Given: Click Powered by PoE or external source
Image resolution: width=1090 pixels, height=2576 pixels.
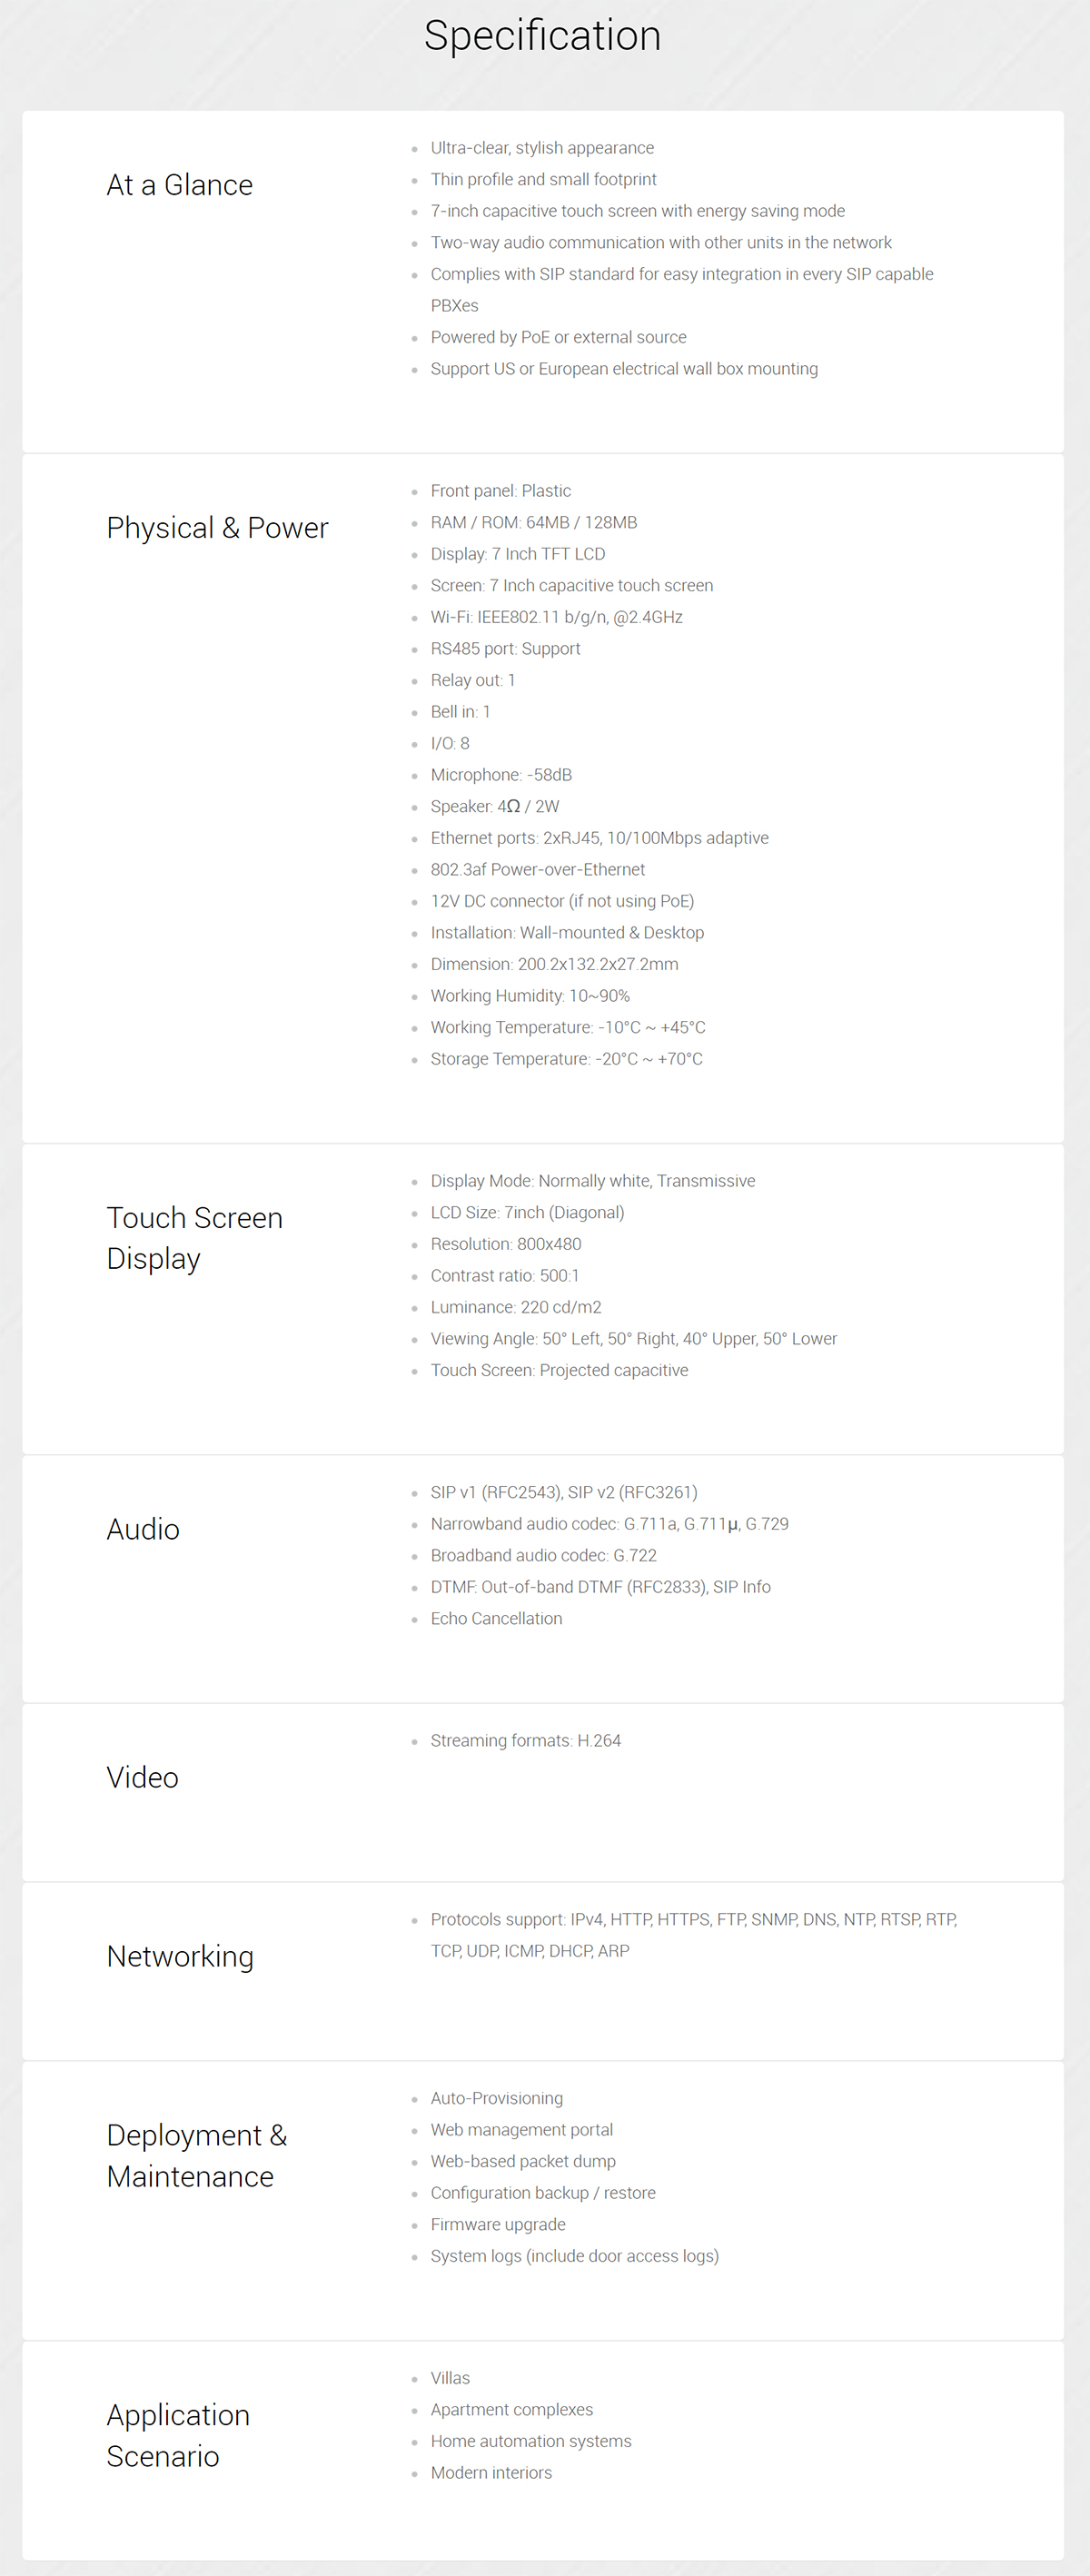Looking at the screenshot, I should [559, 337].
